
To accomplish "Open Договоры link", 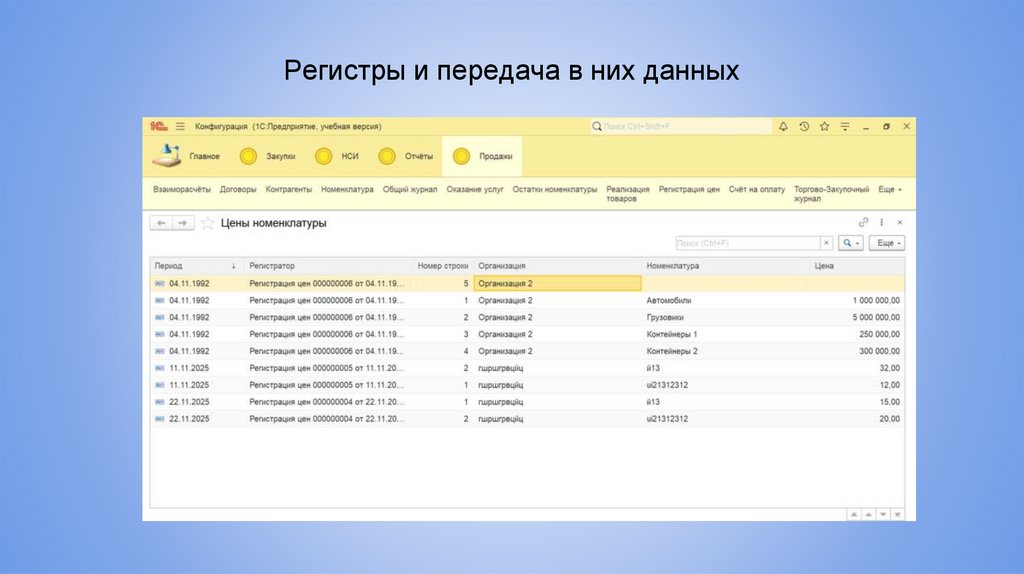I will point(238,189).
